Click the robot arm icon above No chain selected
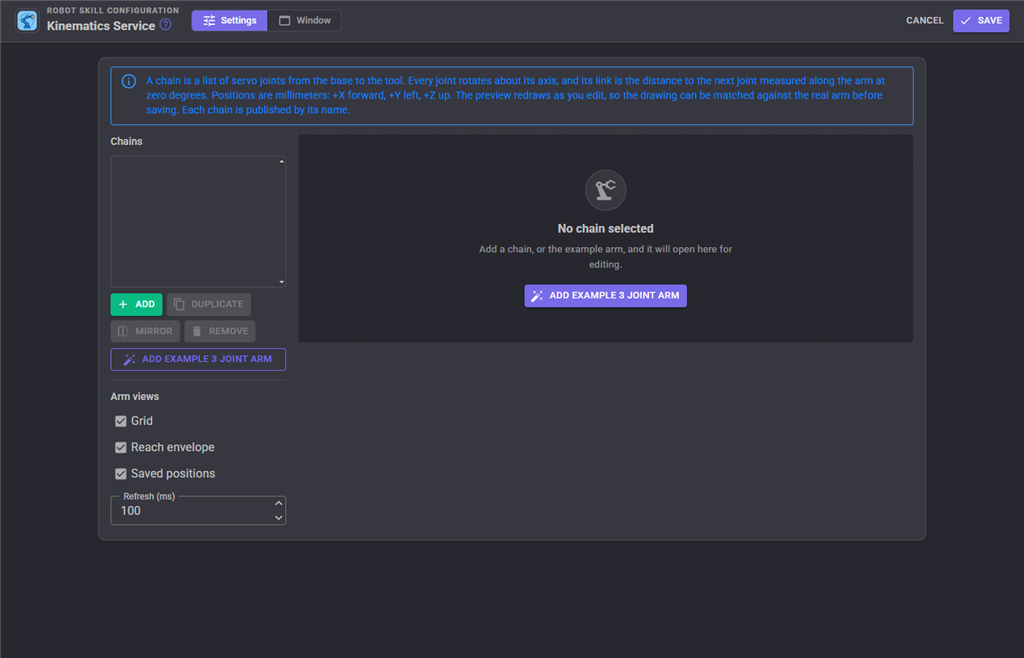 click(x=605, y=190)
